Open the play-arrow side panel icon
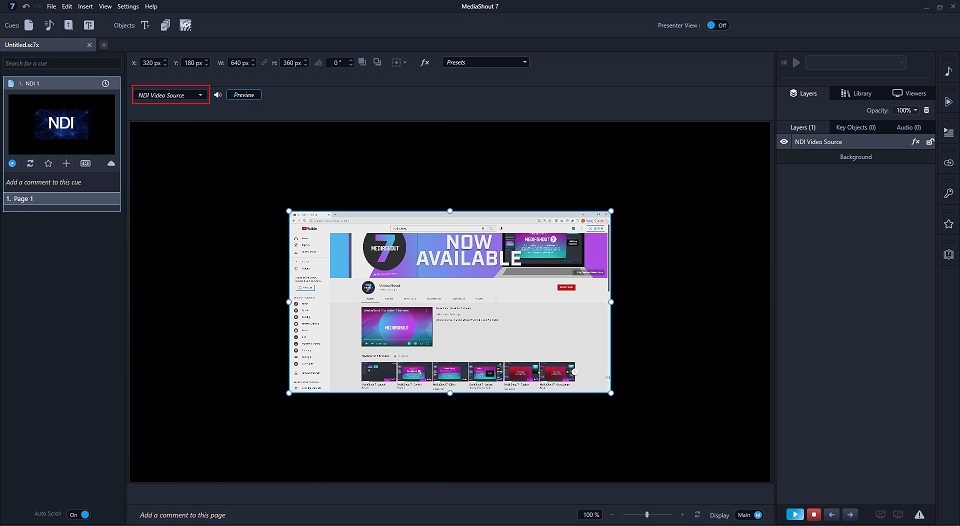 click(x=948, y=102)
